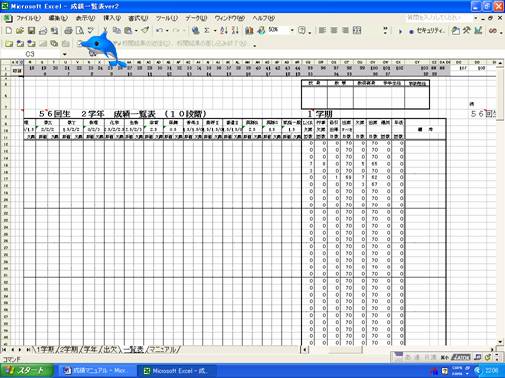
Task: Toggle merge and center button
Action: (x=357, y=31)
